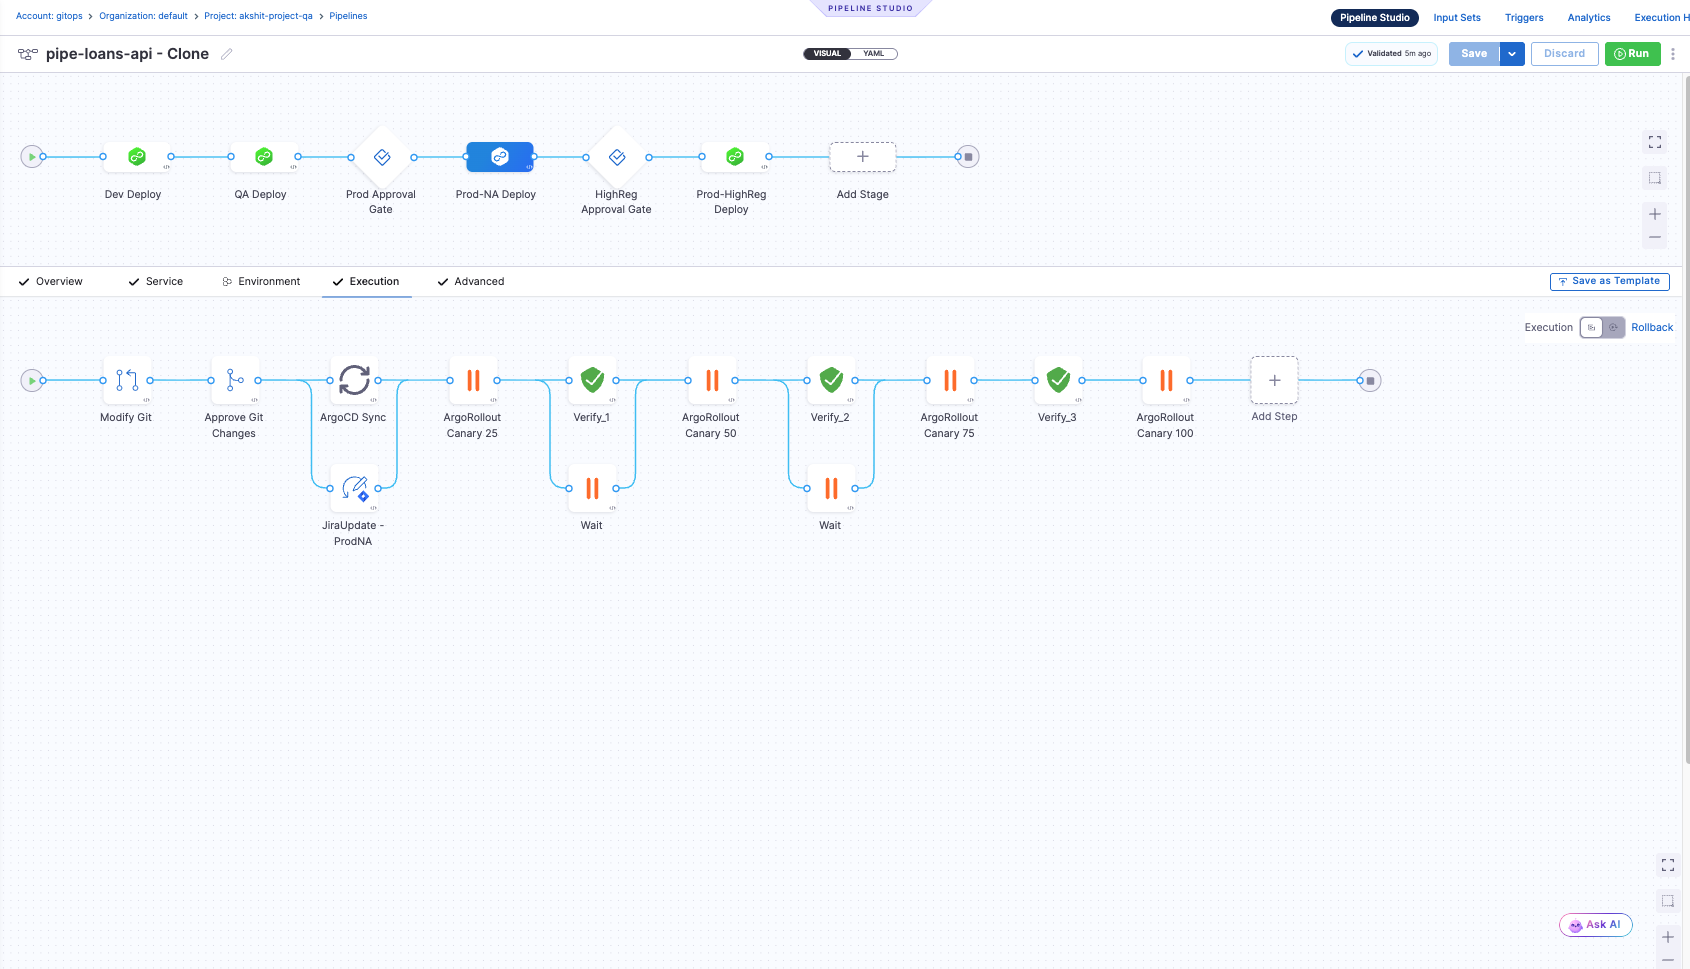Click Save as Template
This screenshot has width=1690, height=969.
tap(1610, 281)
